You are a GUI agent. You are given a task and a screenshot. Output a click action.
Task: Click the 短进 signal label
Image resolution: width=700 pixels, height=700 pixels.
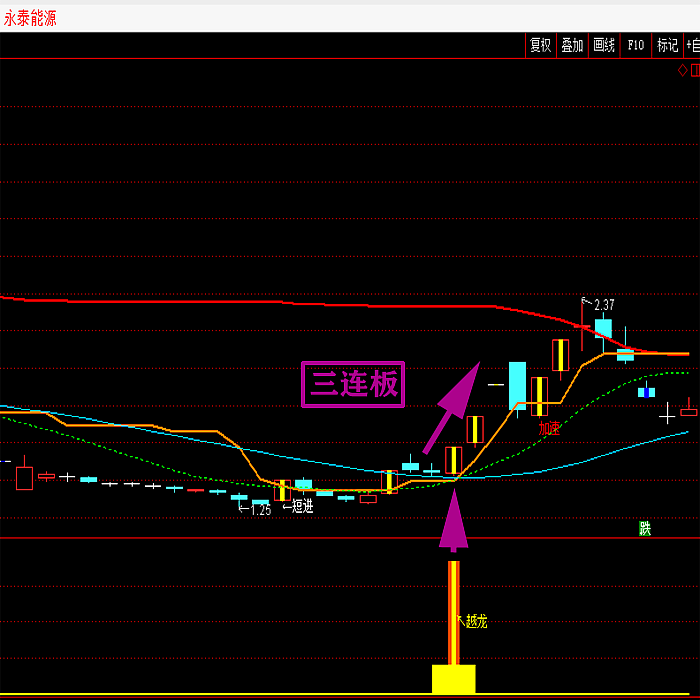click(x=301, y=507)
